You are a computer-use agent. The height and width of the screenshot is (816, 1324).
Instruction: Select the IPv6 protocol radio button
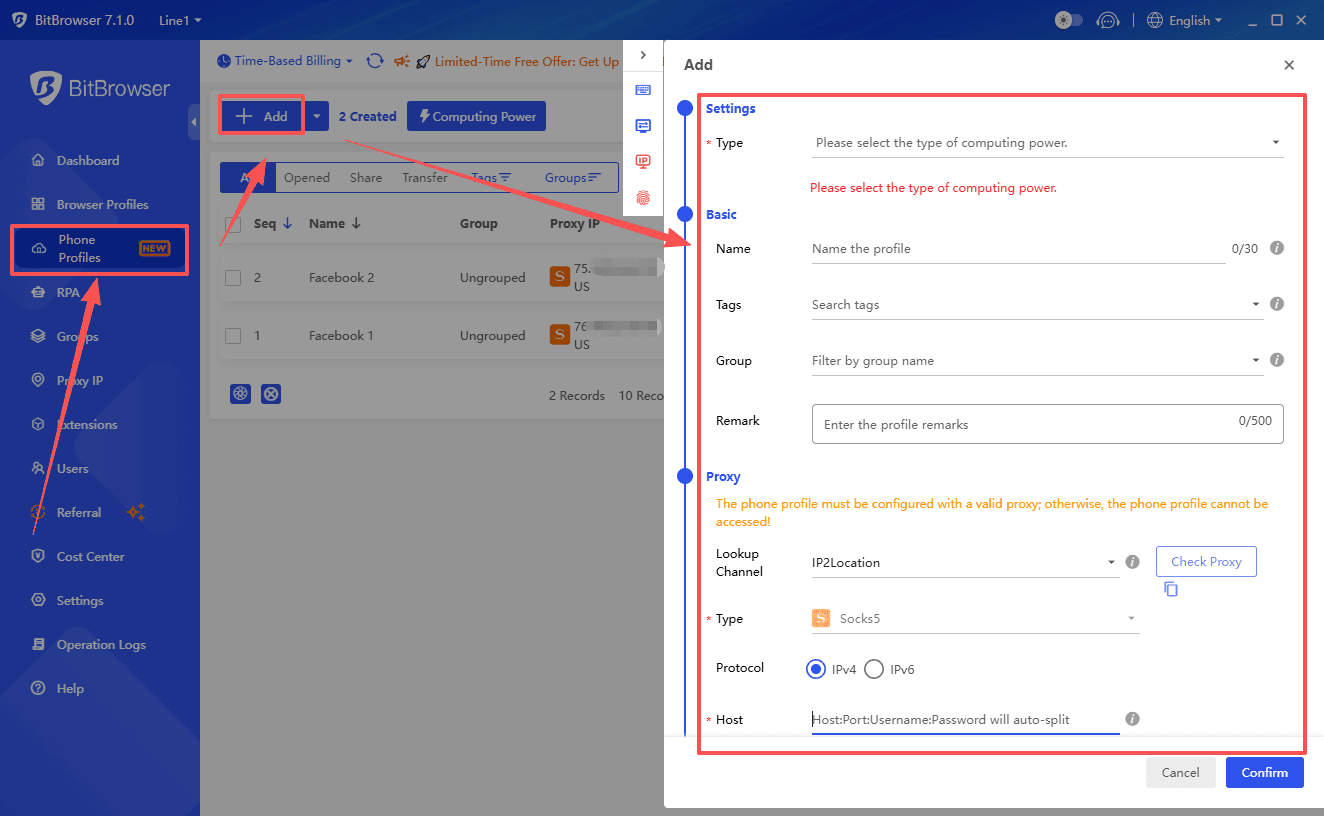pos(874,669)
